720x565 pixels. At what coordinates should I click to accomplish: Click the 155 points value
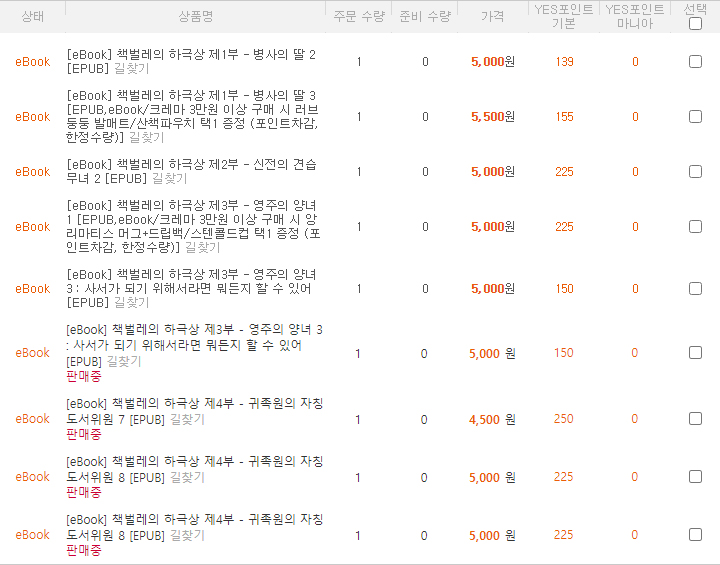coord(564,117)
